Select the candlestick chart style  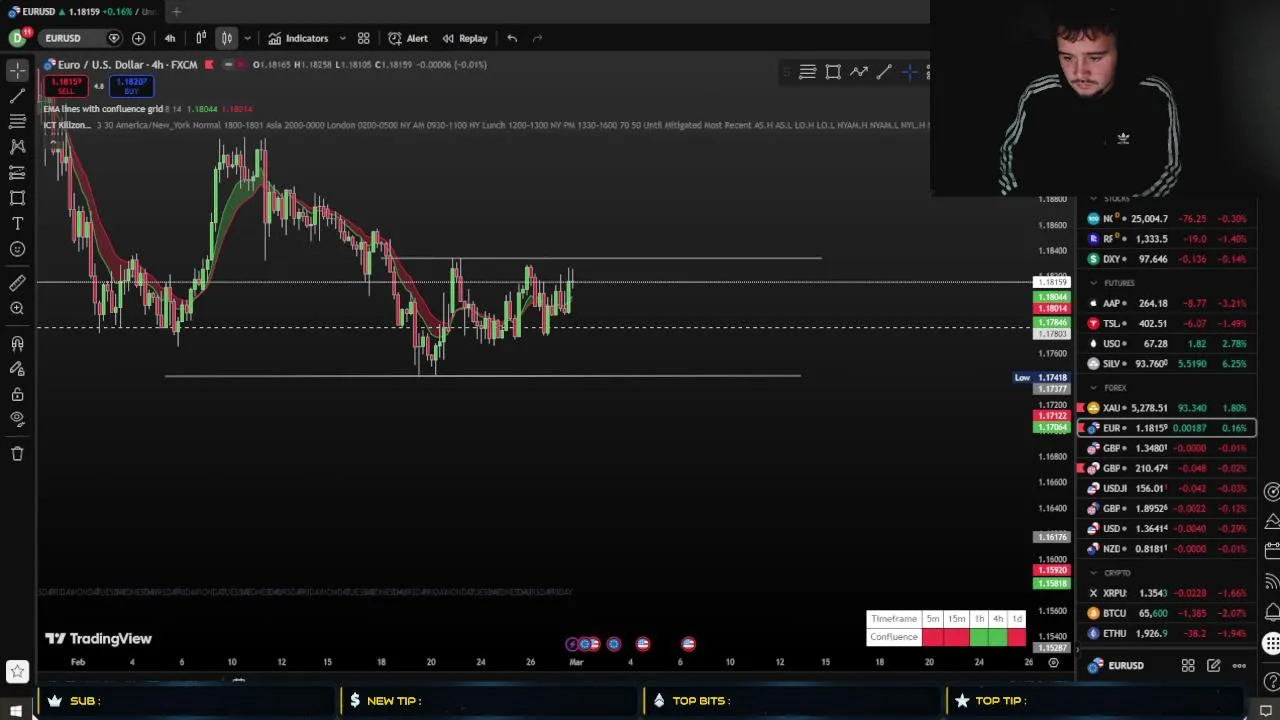coord(227,38)
